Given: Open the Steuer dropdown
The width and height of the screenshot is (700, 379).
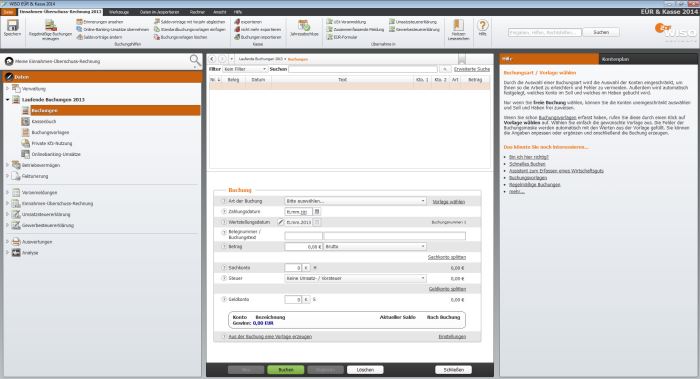Looking at the screenshot, I should 355,278.
